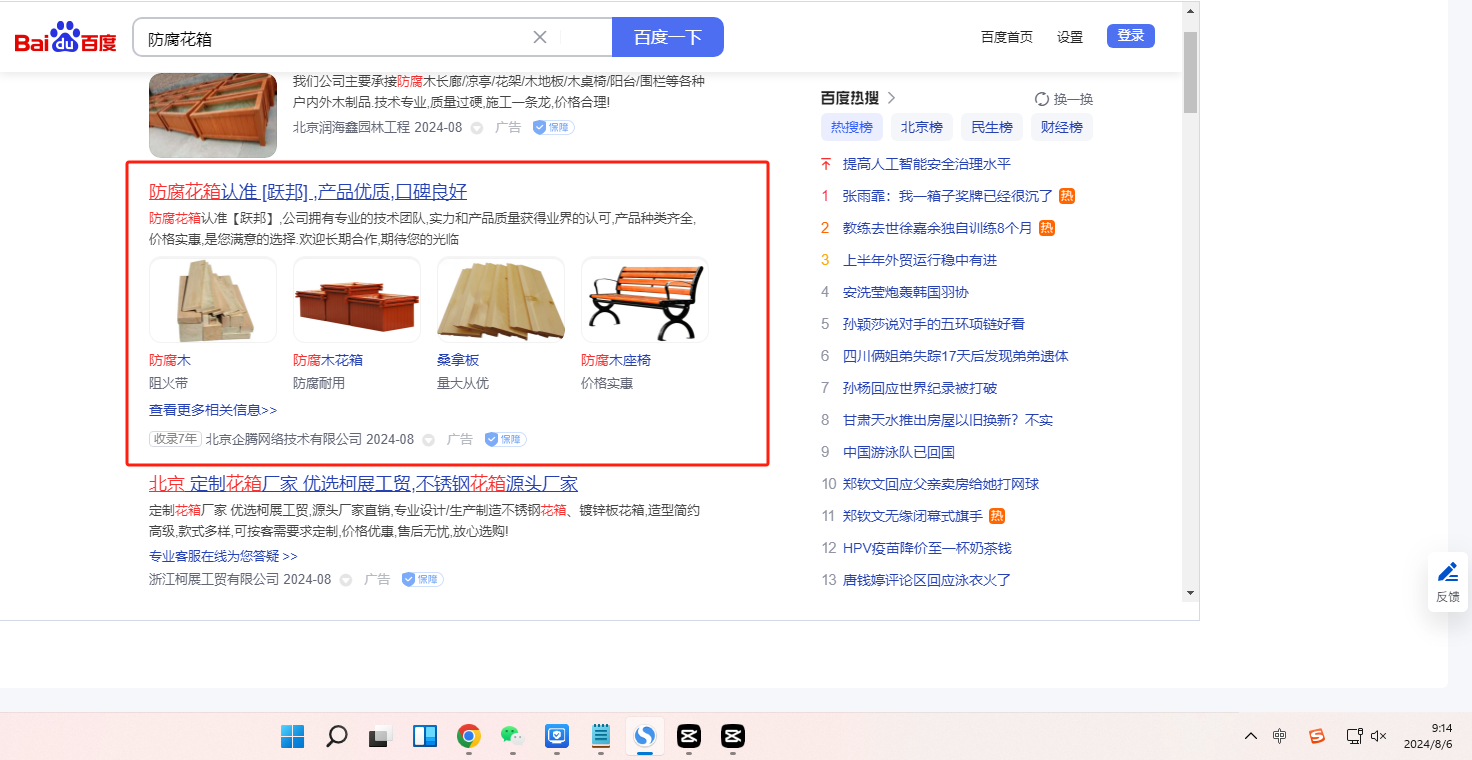Open hot topic 提高人工智能安全治理水平
The height and width of the screenshot is (760, 1472).
coord(927,164)
